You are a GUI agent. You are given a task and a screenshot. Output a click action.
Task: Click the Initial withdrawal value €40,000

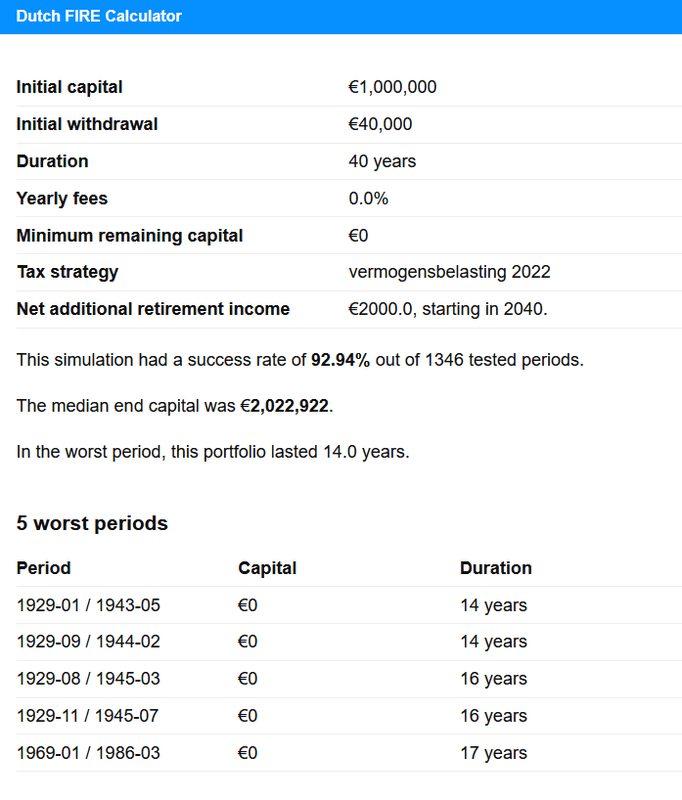[x=380, y=124]
